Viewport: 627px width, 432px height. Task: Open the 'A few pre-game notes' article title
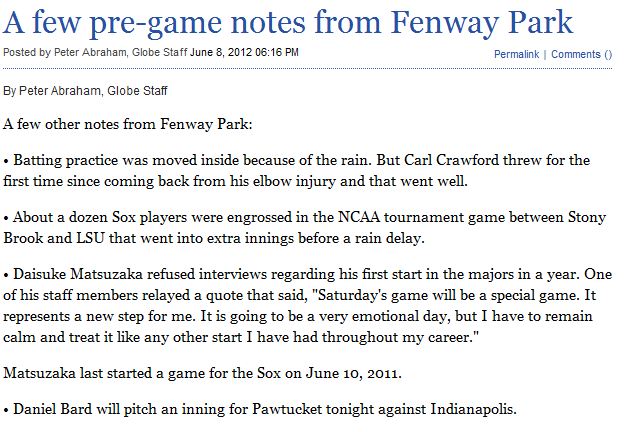pos(288,23)
